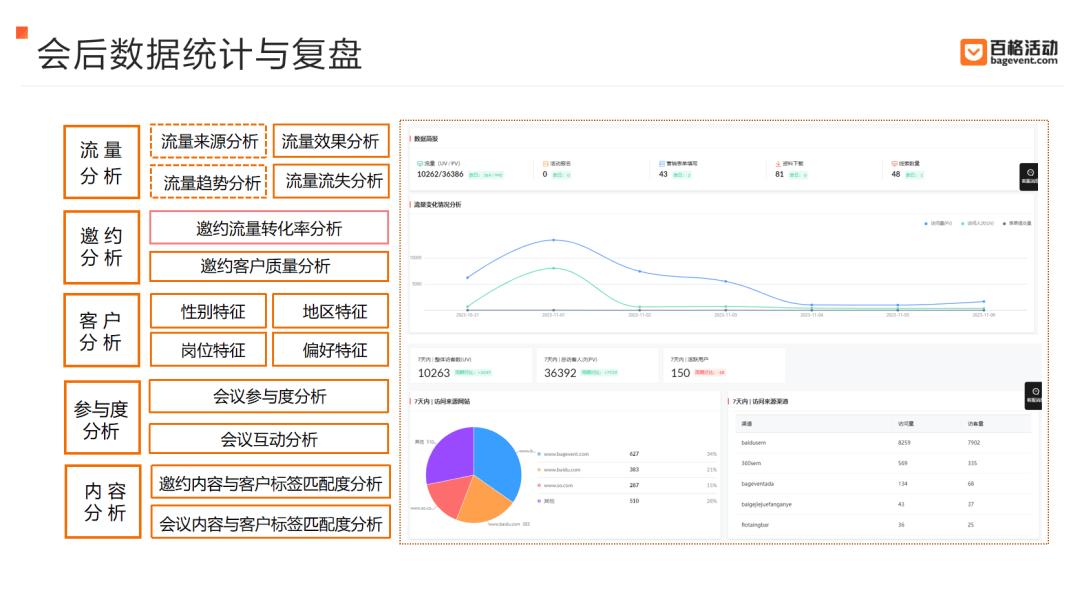Image resolution: width=1080 pixels, height=606 pixels.
Task: Select the 邀约流量转化率分析 box
Action: tap(269, 228)
